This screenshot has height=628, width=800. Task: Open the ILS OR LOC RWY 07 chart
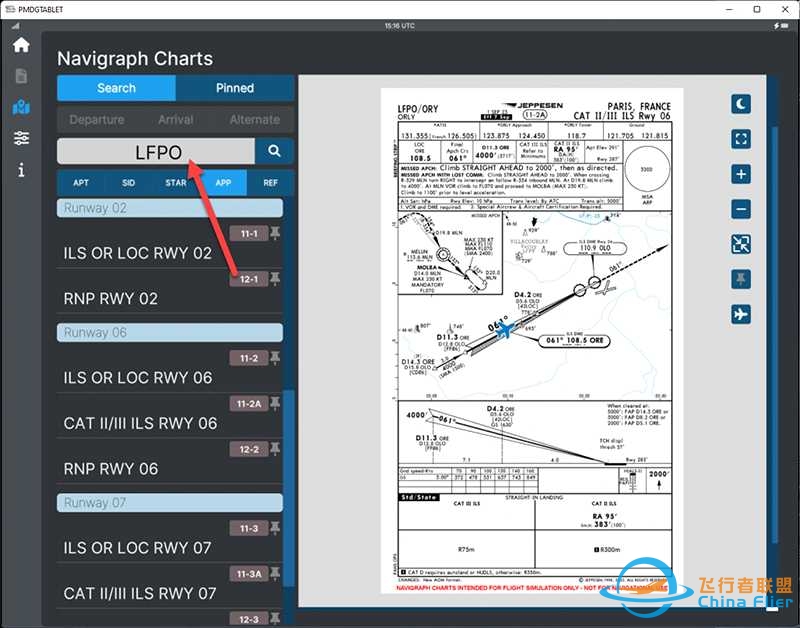tap(138, 548)
